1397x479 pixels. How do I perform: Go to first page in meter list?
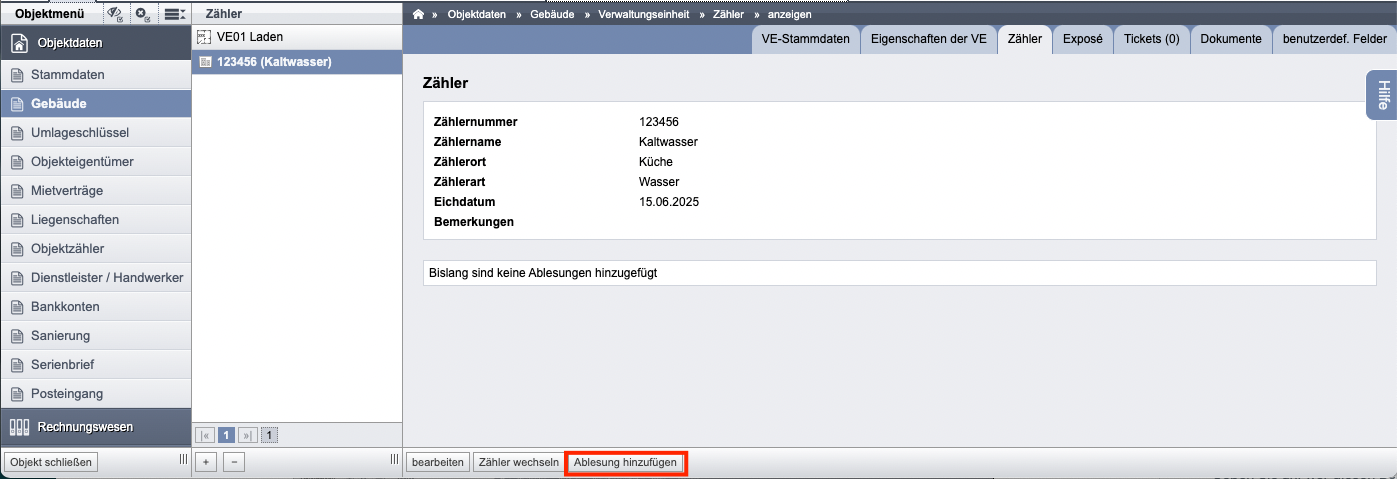click(x=205, y=435)
